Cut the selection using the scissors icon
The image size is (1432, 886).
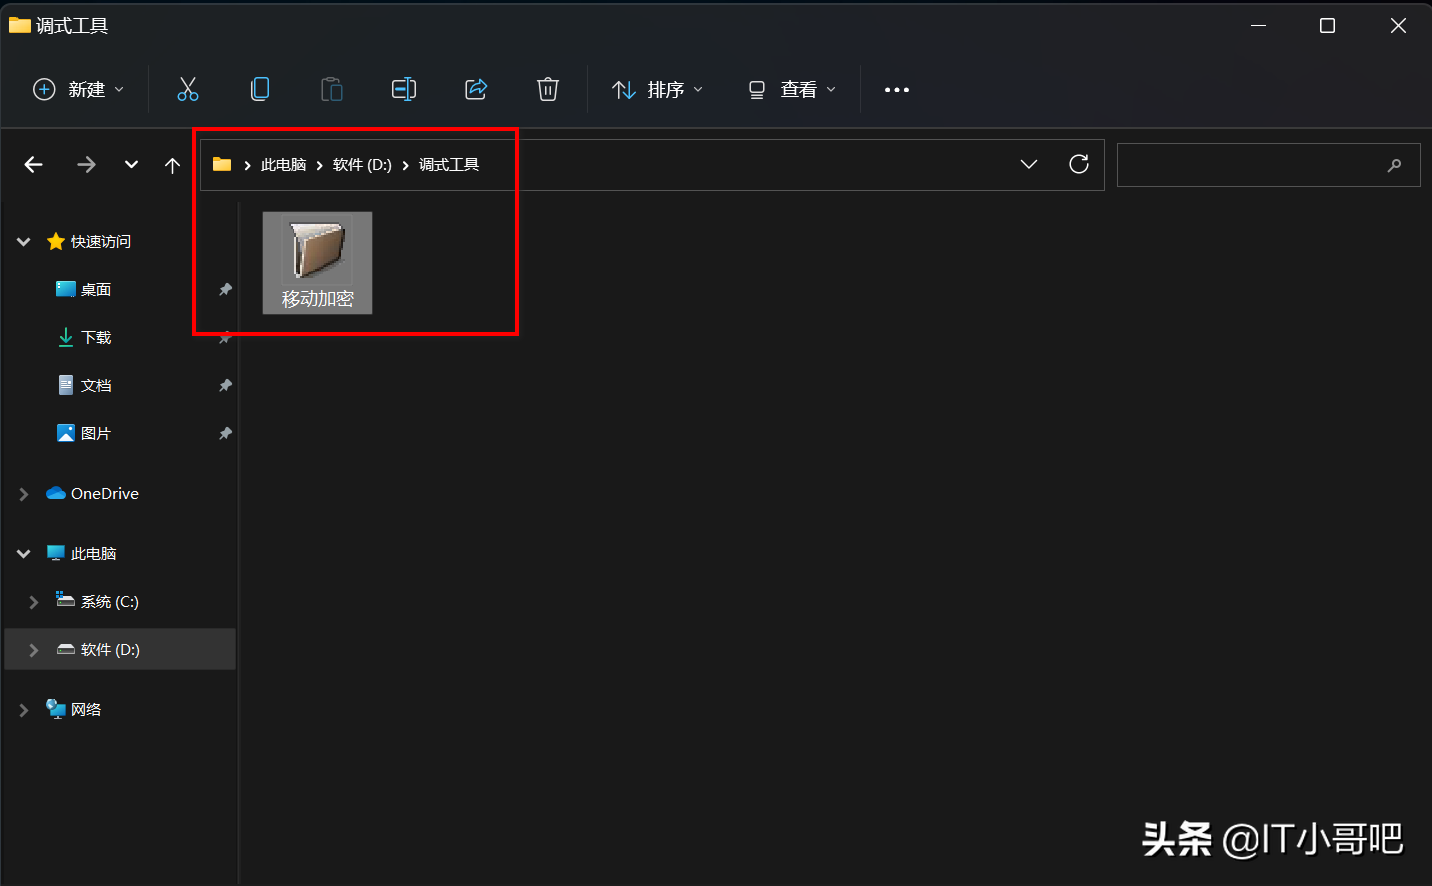point(188,89)
